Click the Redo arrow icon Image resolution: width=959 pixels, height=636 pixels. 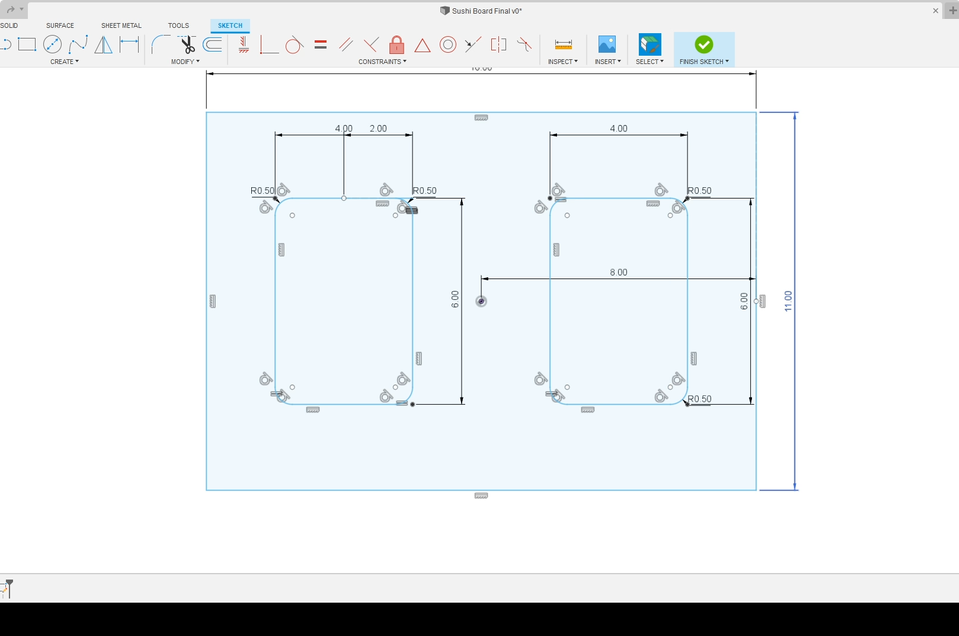[x=10, y=10]
